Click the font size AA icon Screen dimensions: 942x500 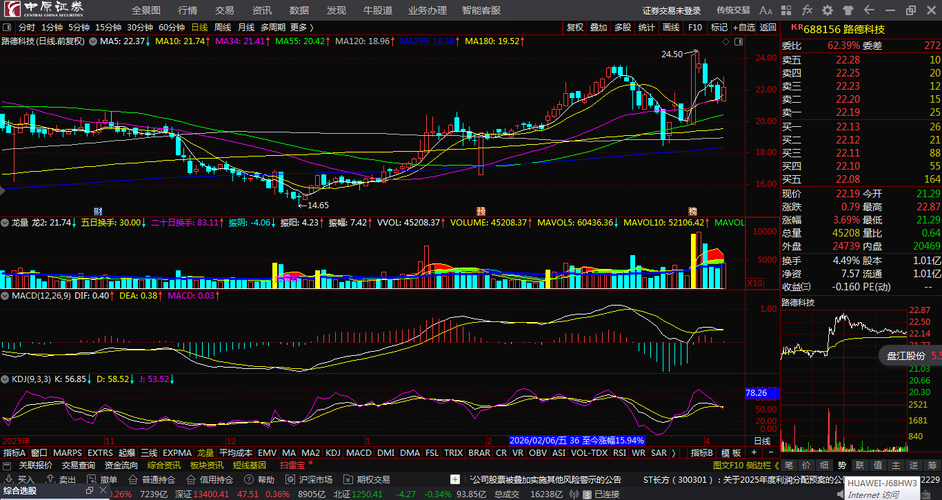pos(765,10)
